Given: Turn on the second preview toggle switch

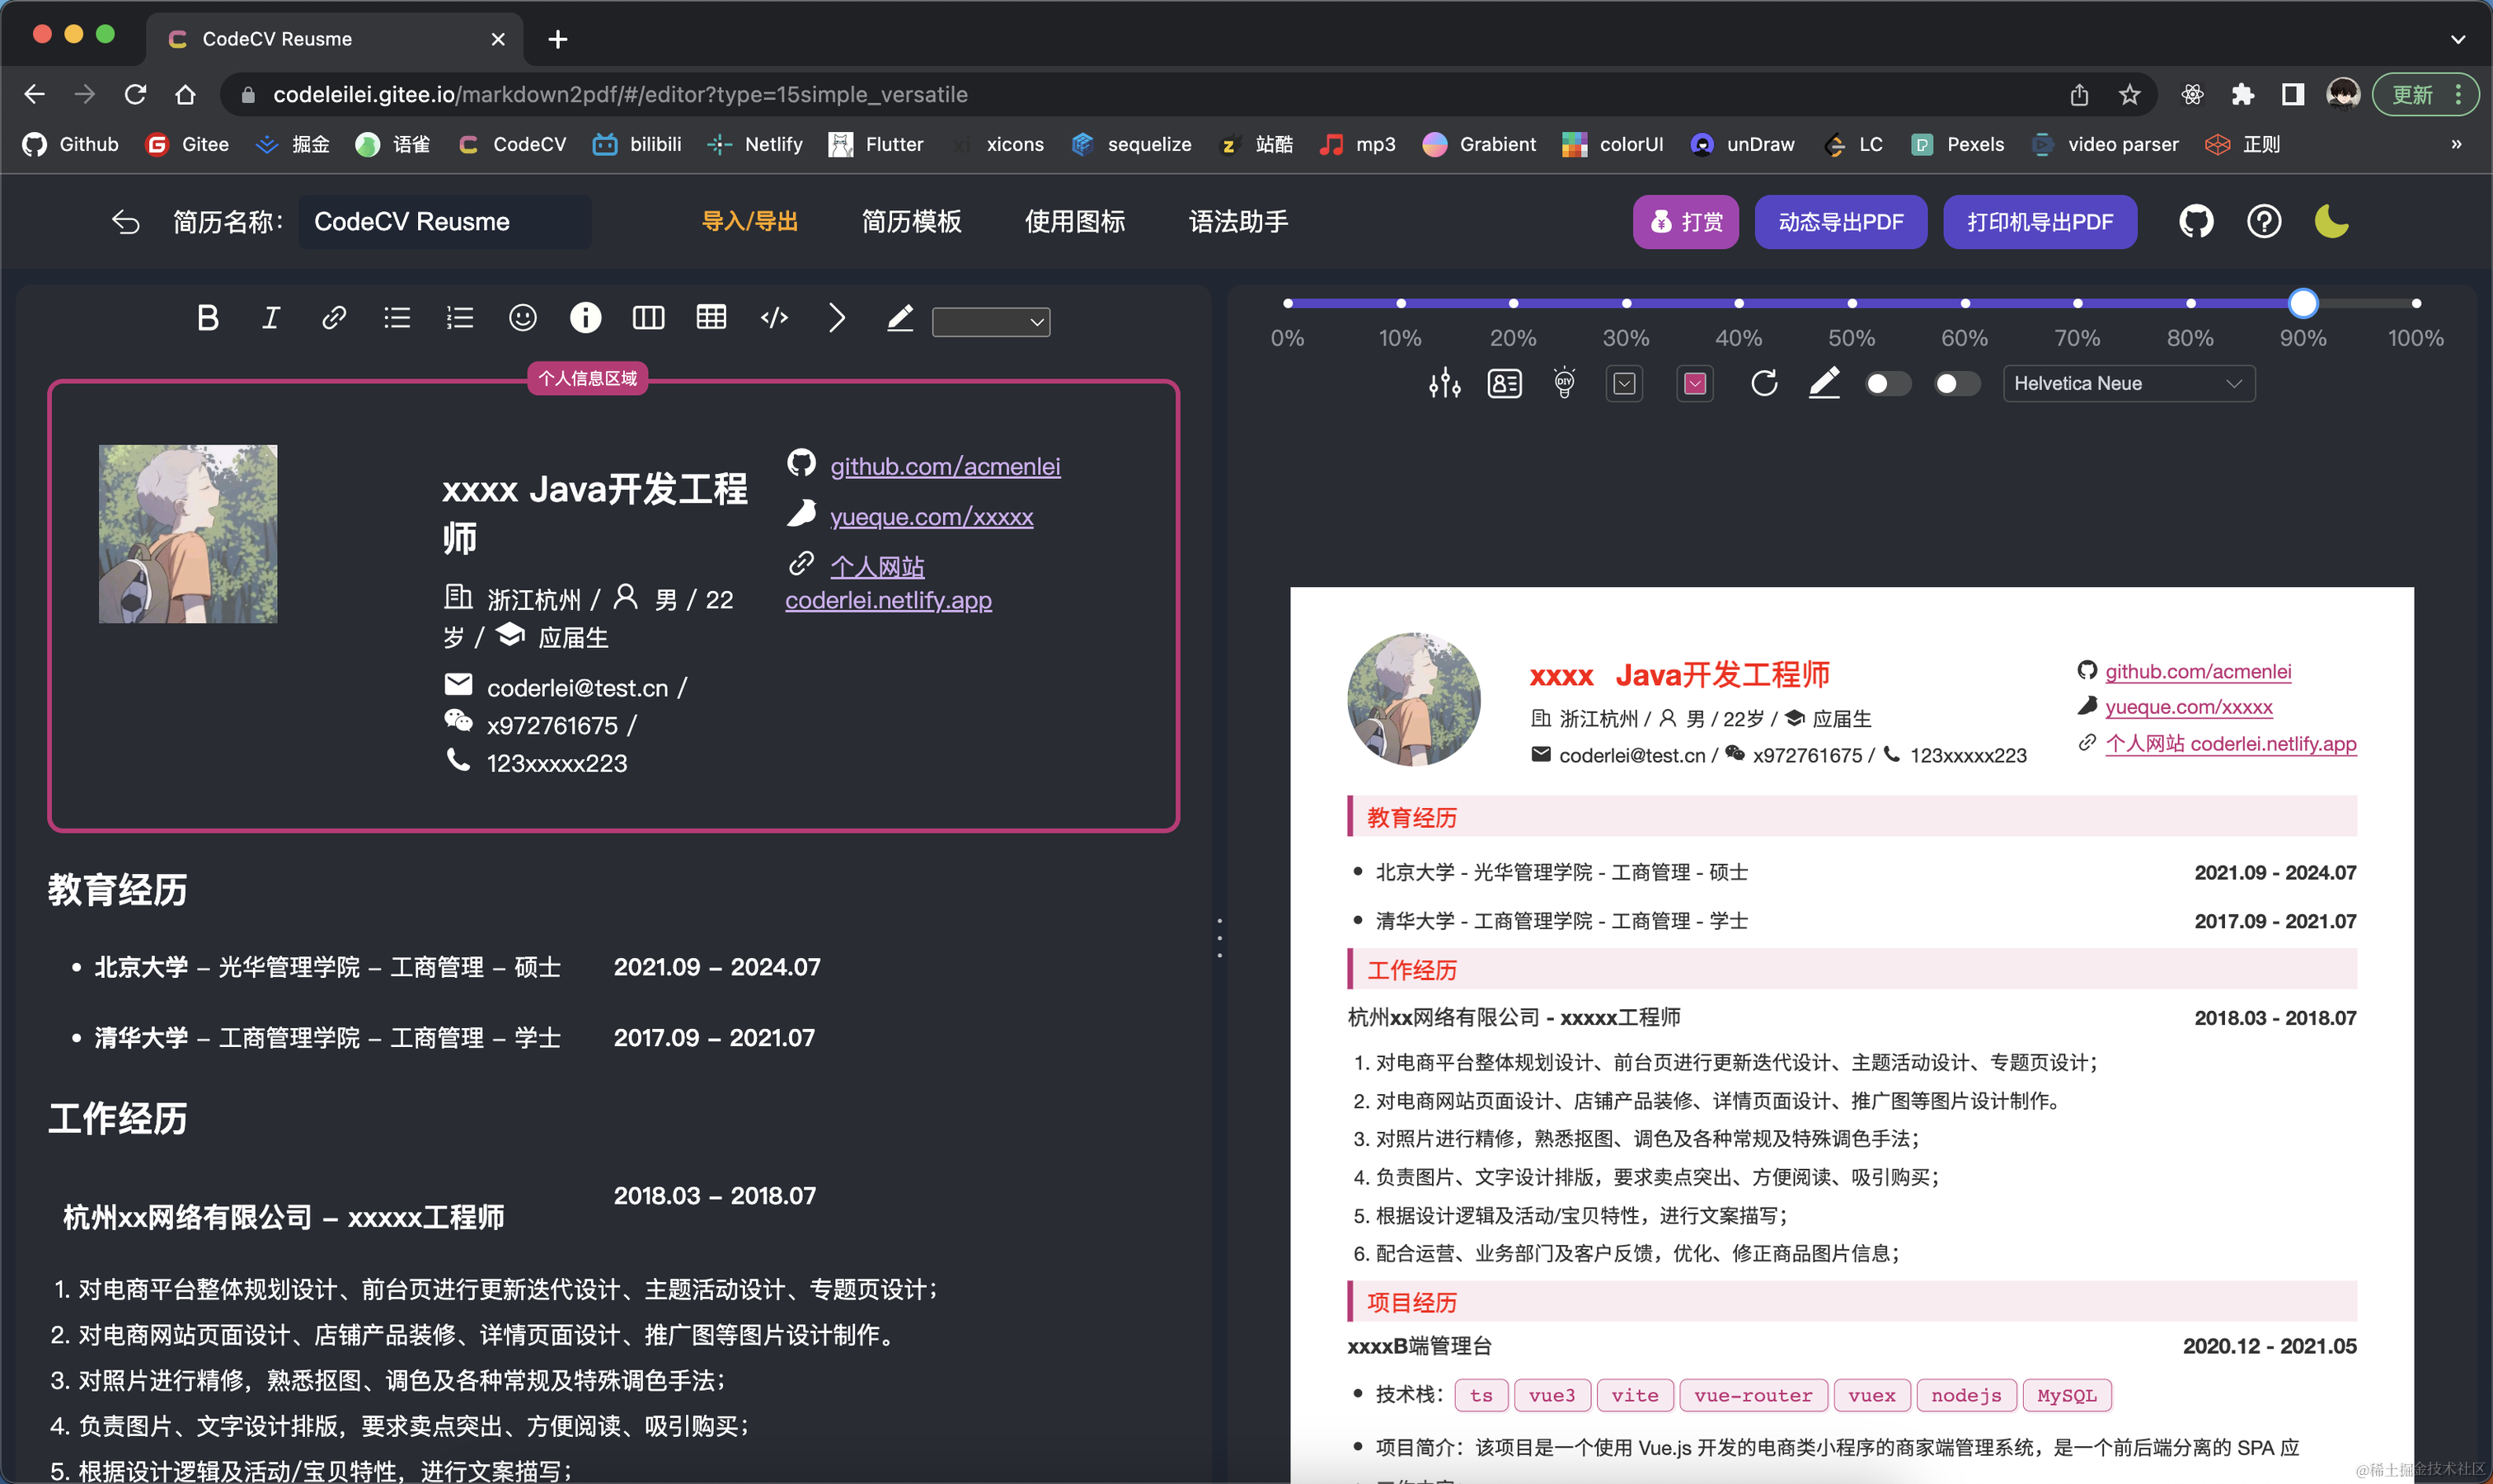Looking at the screenshot, I should 1956,383.
